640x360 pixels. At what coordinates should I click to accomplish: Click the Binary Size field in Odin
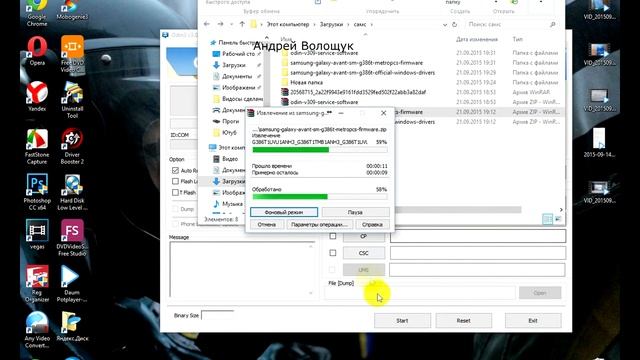[218, 316]
